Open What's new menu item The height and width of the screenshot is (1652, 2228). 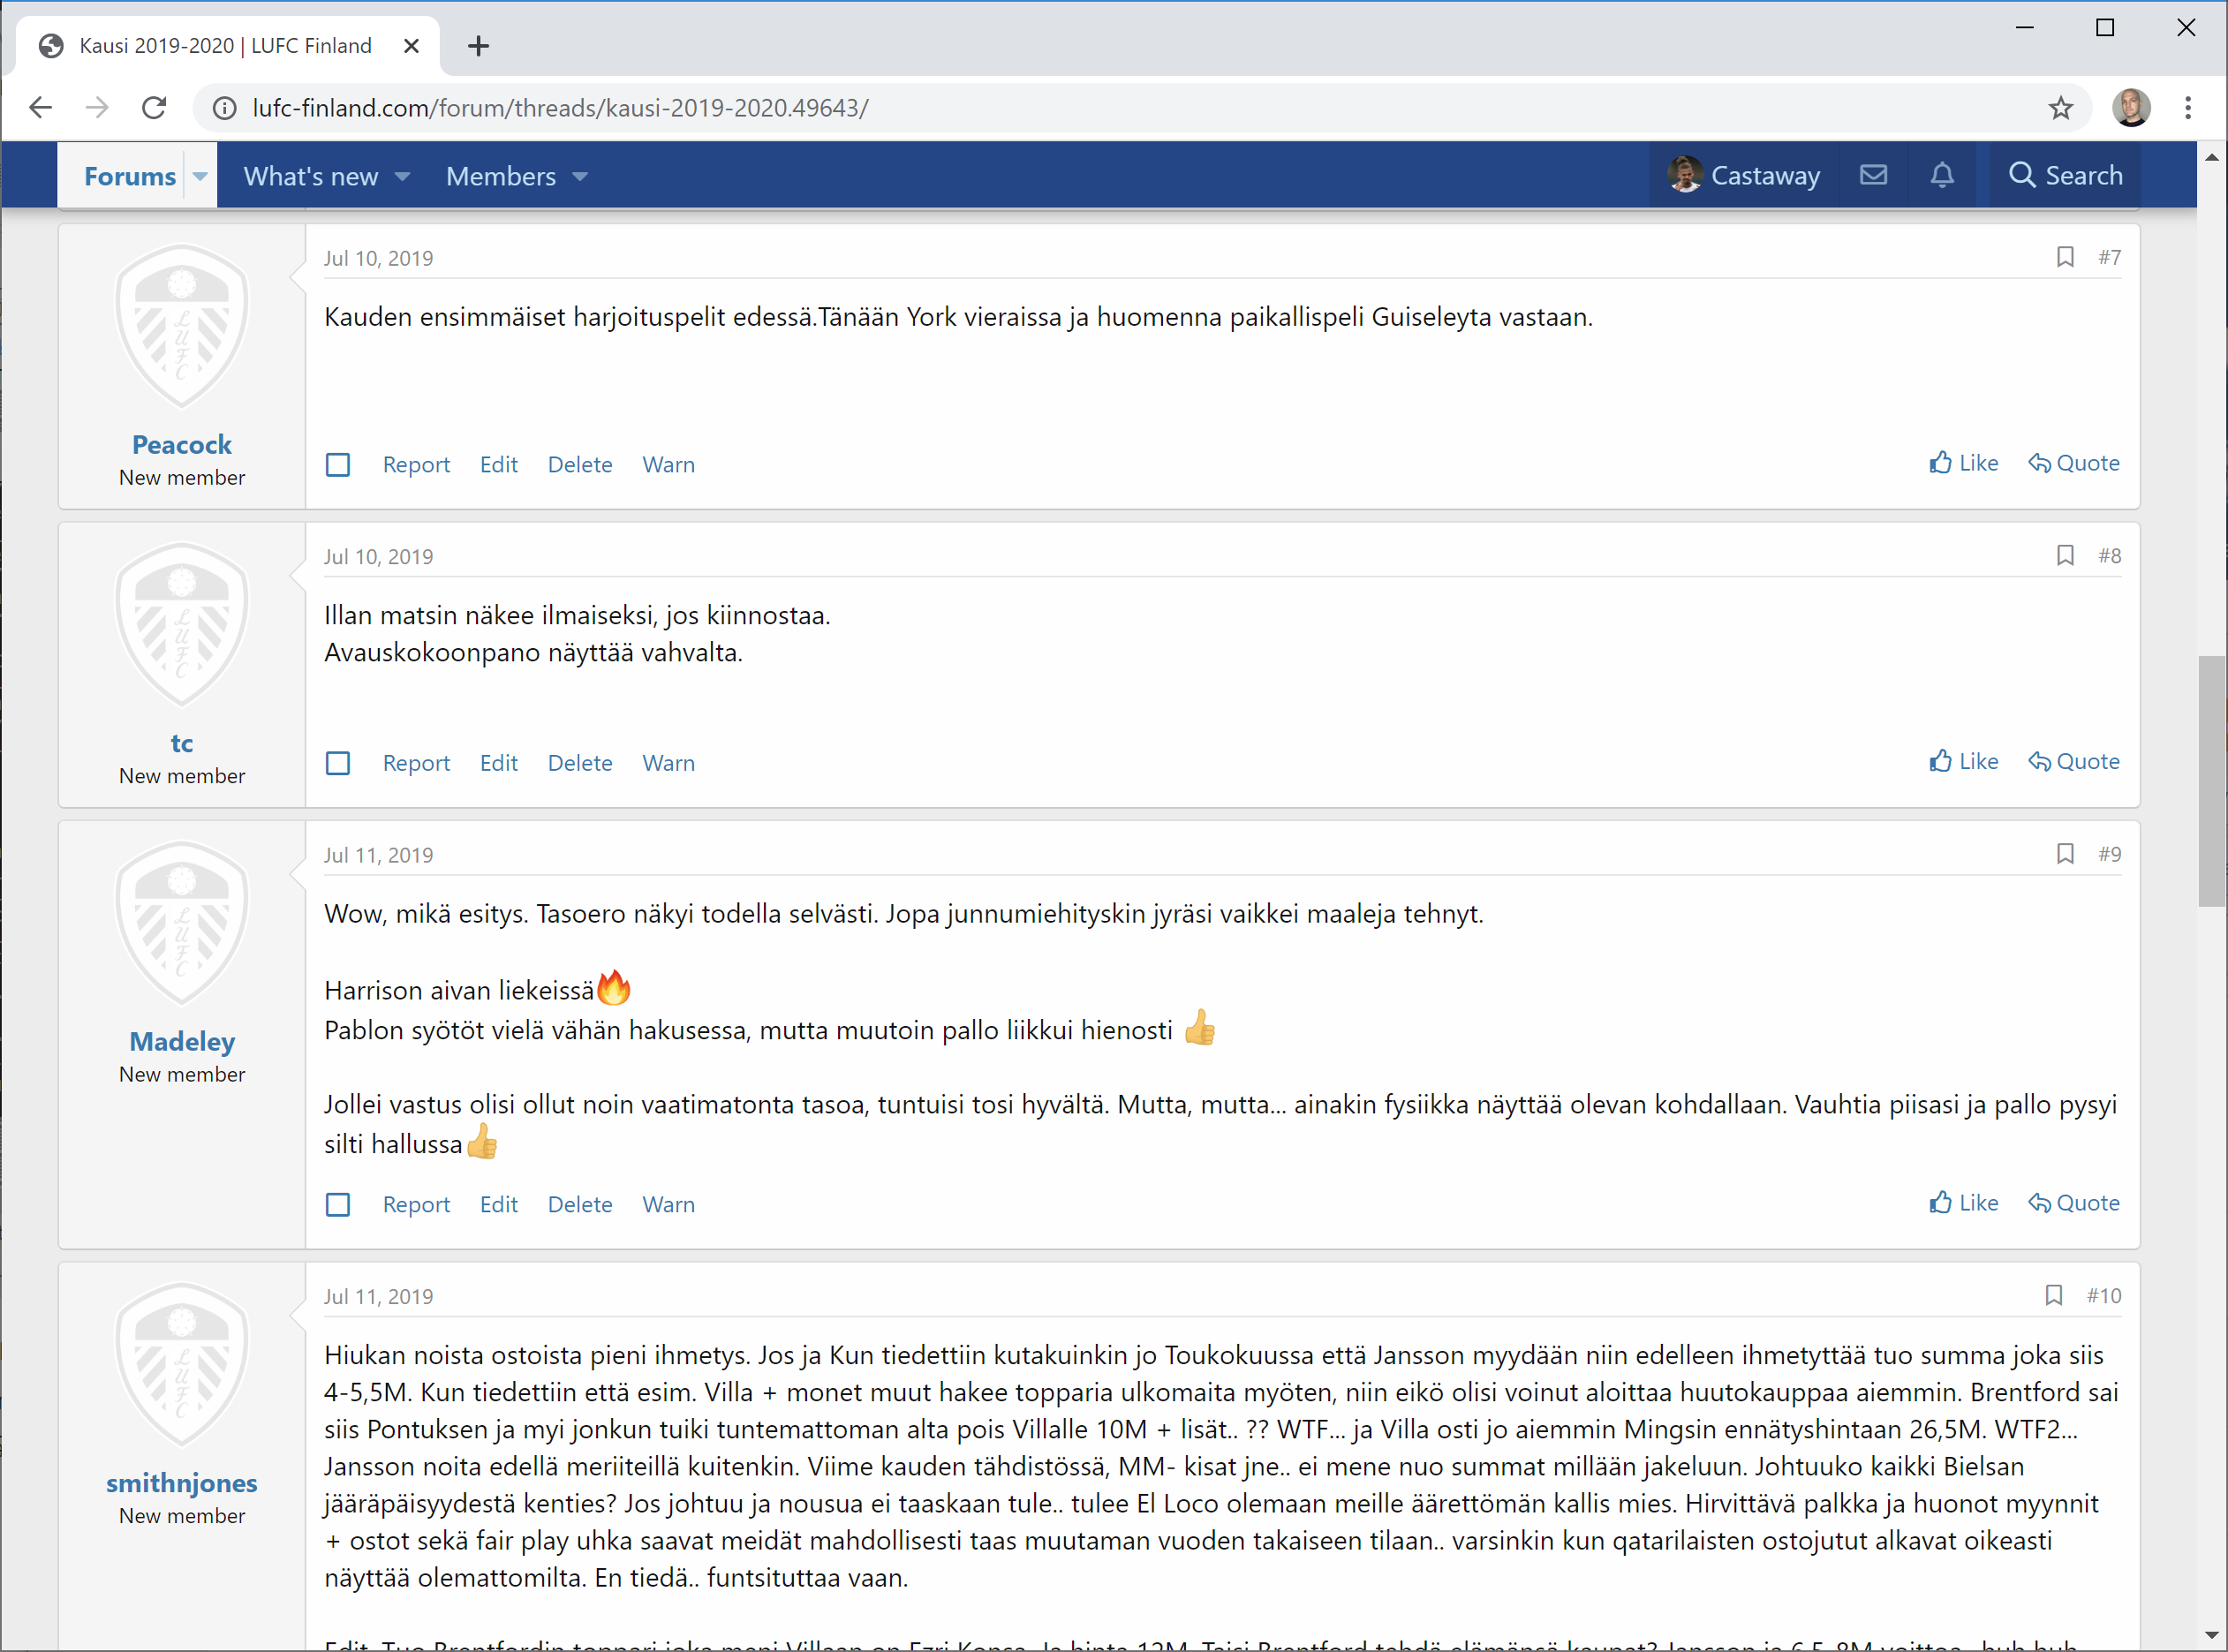[x=311, y=176]
